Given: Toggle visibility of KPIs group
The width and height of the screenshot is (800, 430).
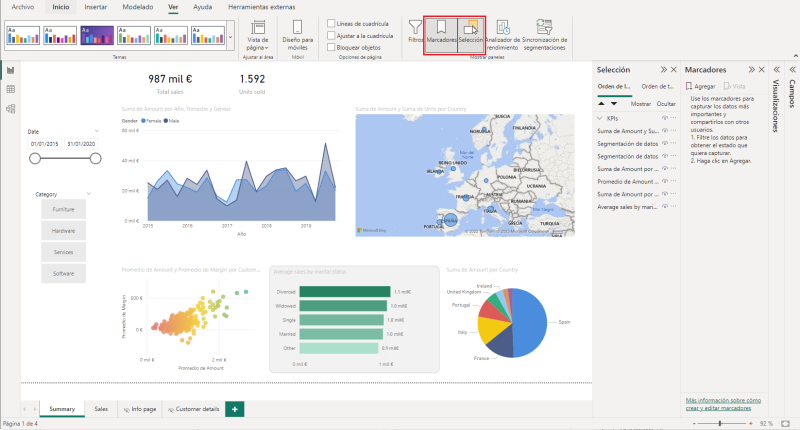Looking at the screenshot, I should (x=662, y=118).
